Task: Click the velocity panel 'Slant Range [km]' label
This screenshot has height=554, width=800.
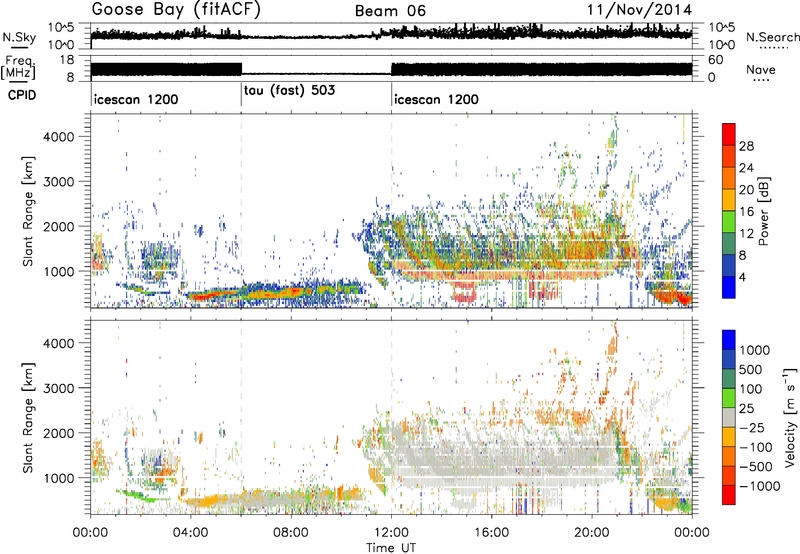Action: coord(28,418)
